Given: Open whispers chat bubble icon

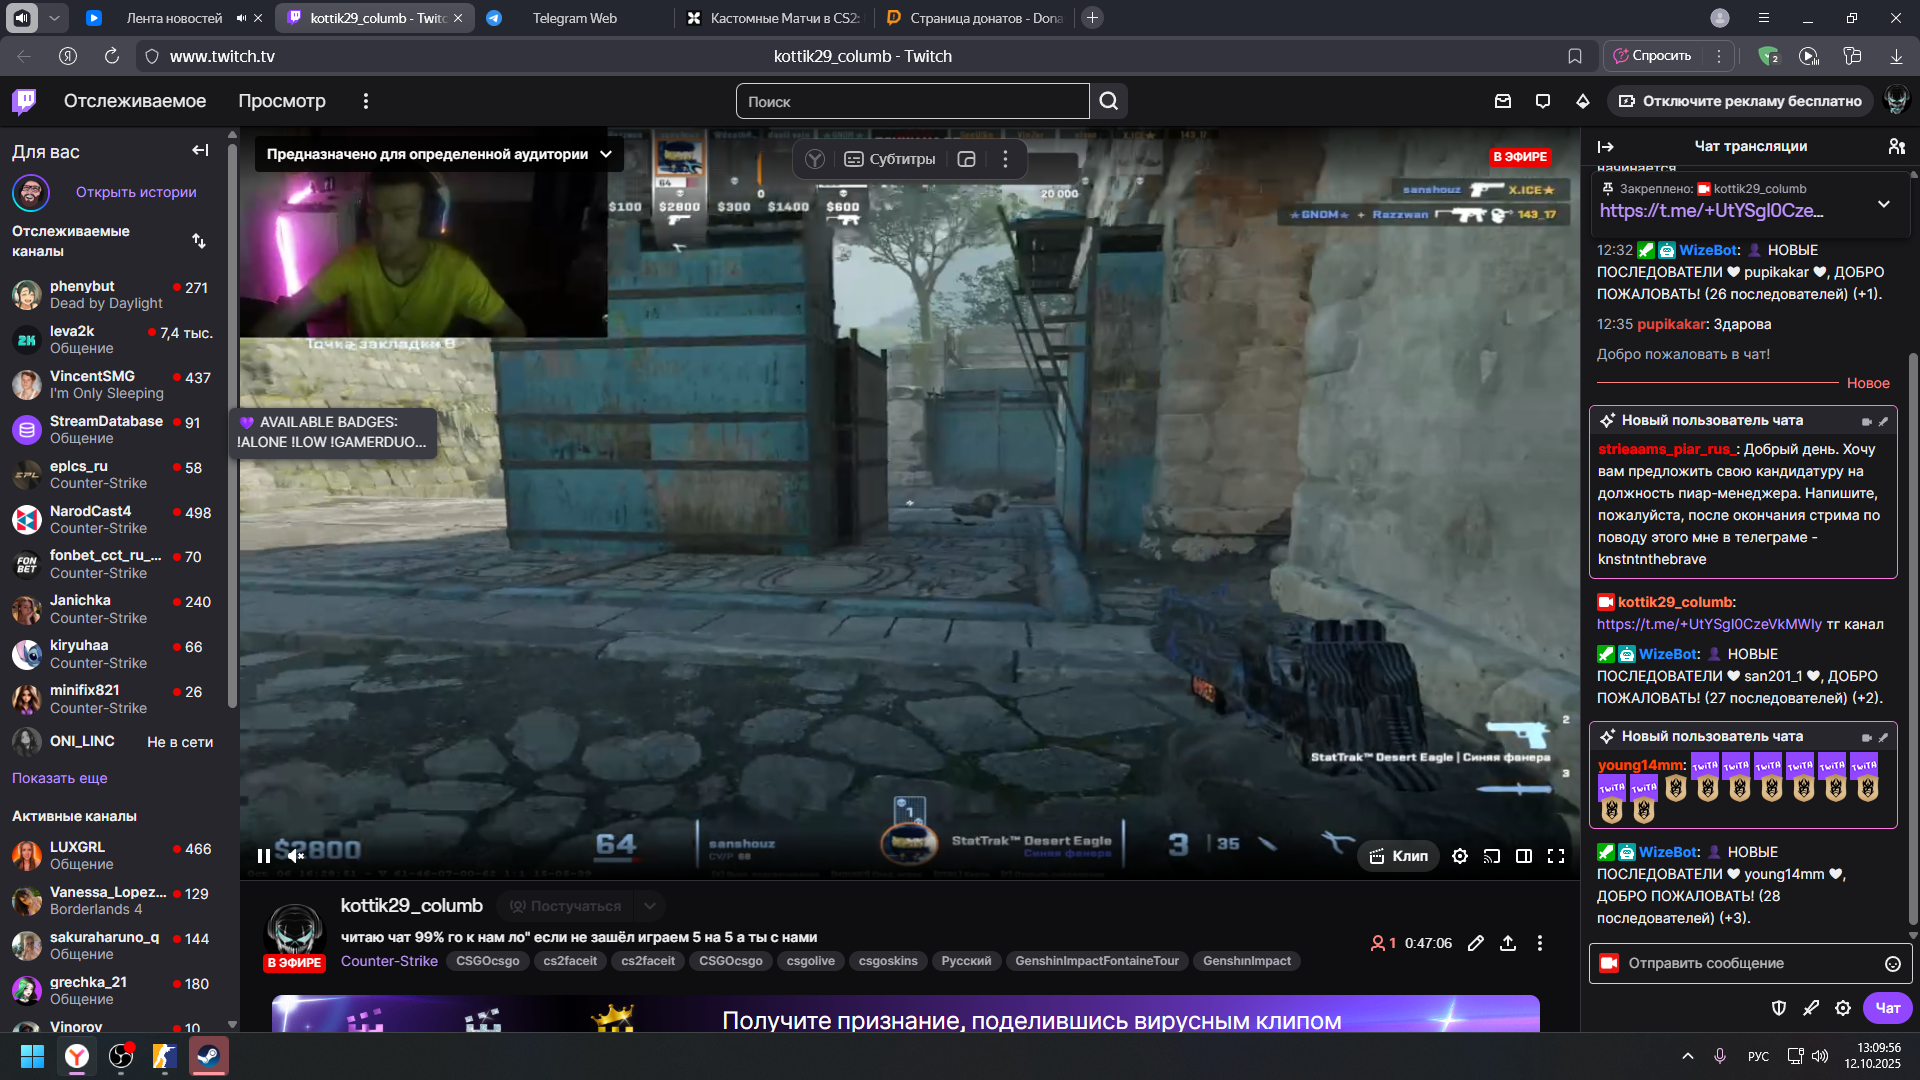Looking at the screenshot, I should point(1543,101).
